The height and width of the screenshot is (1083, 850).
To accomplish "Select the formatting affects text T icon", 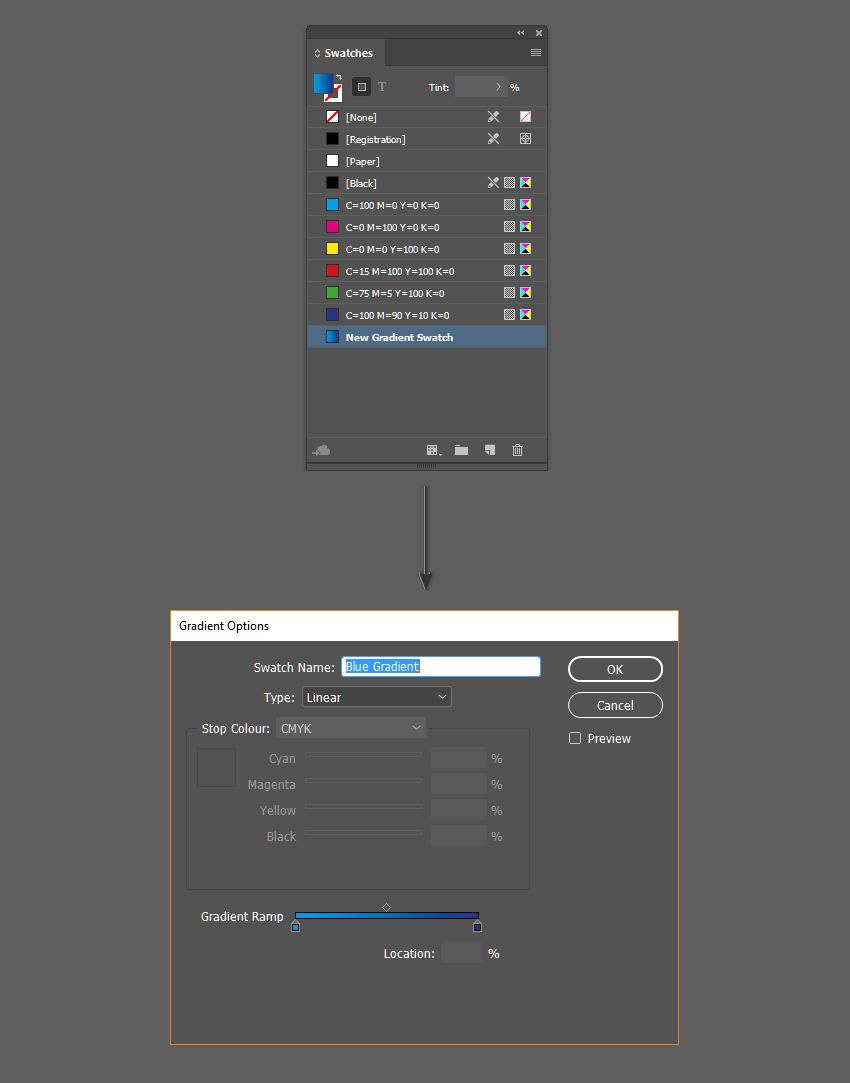I will [x=382, y=87].
